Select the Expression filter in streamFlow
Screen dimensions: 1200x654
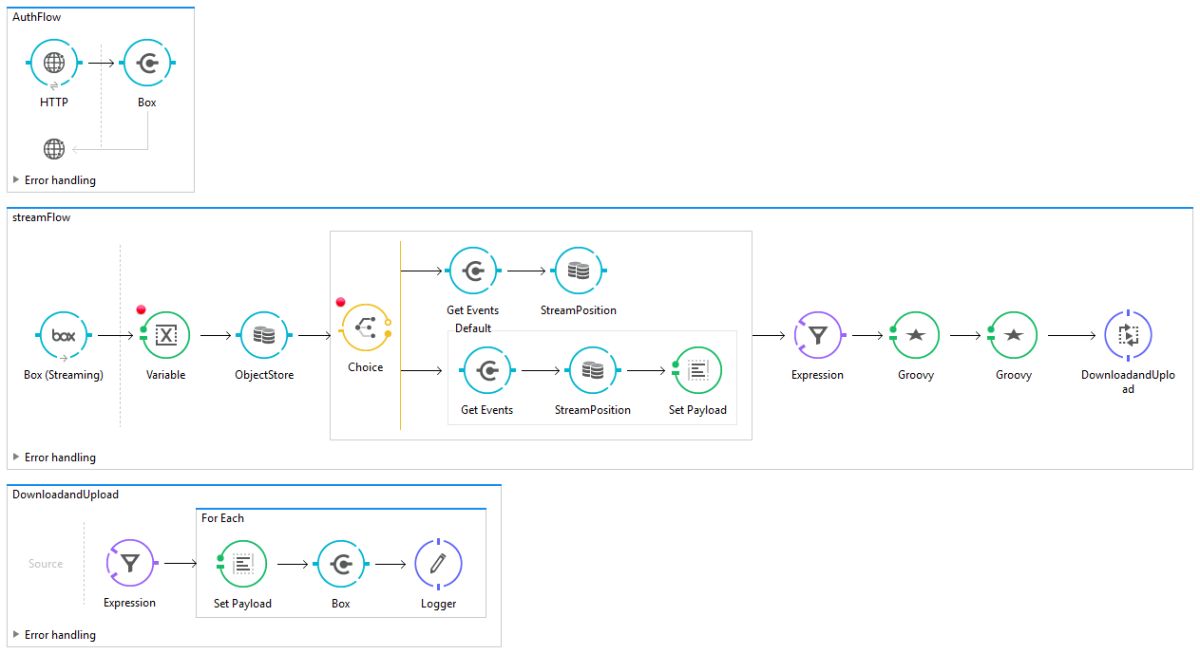(818, 335)
